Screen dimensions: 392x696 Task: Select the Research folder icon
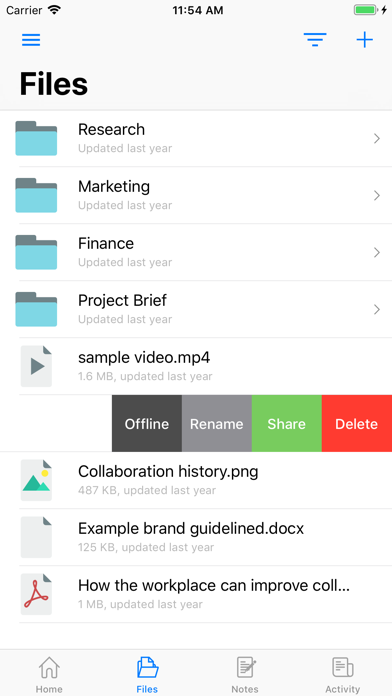coord(36,138)
